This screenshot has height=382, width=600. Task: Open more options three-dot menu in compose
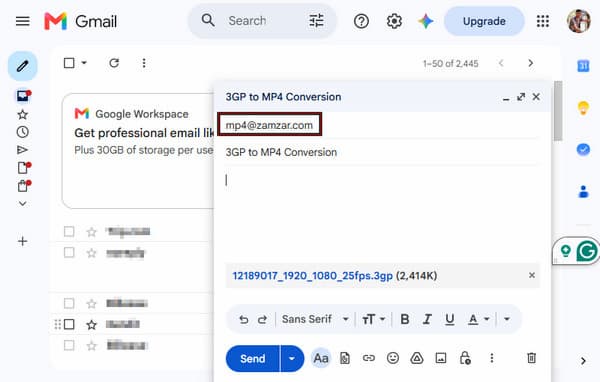click(x=492, y=358)
